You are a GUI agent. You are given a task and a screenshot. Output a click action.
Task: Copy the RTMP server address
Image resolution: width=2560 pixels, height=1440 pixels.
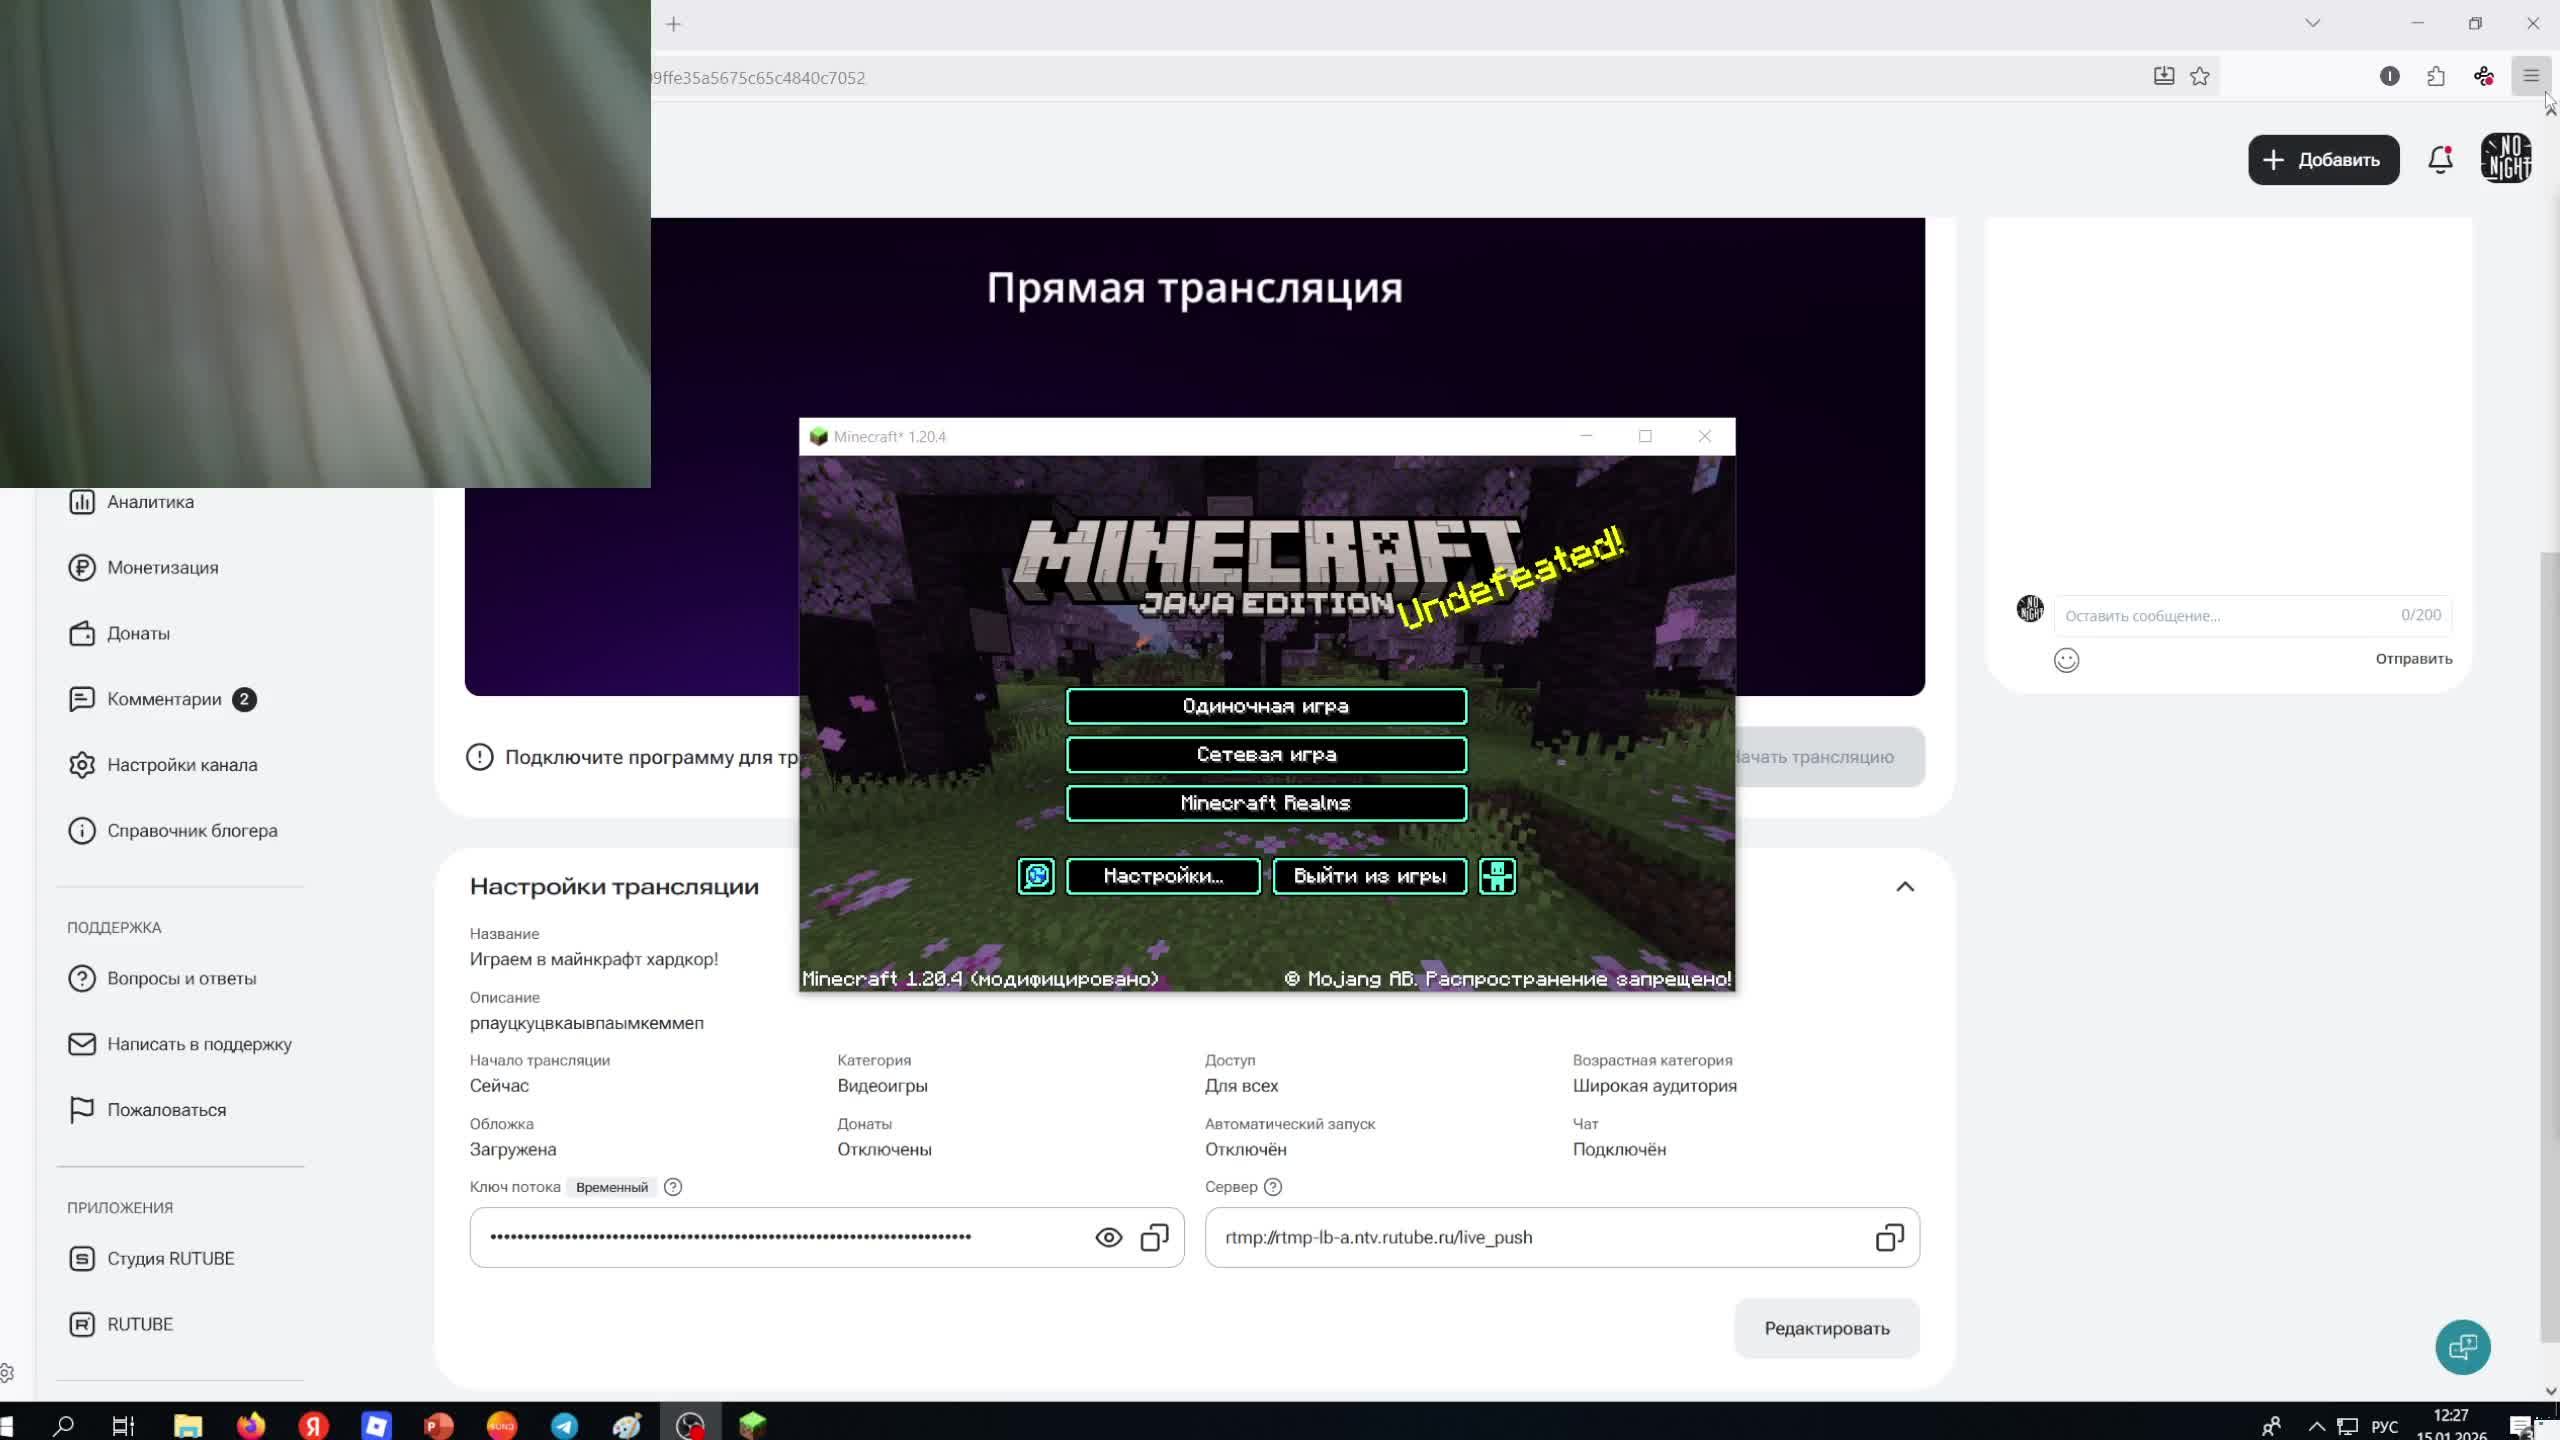pos(1888,1237)
